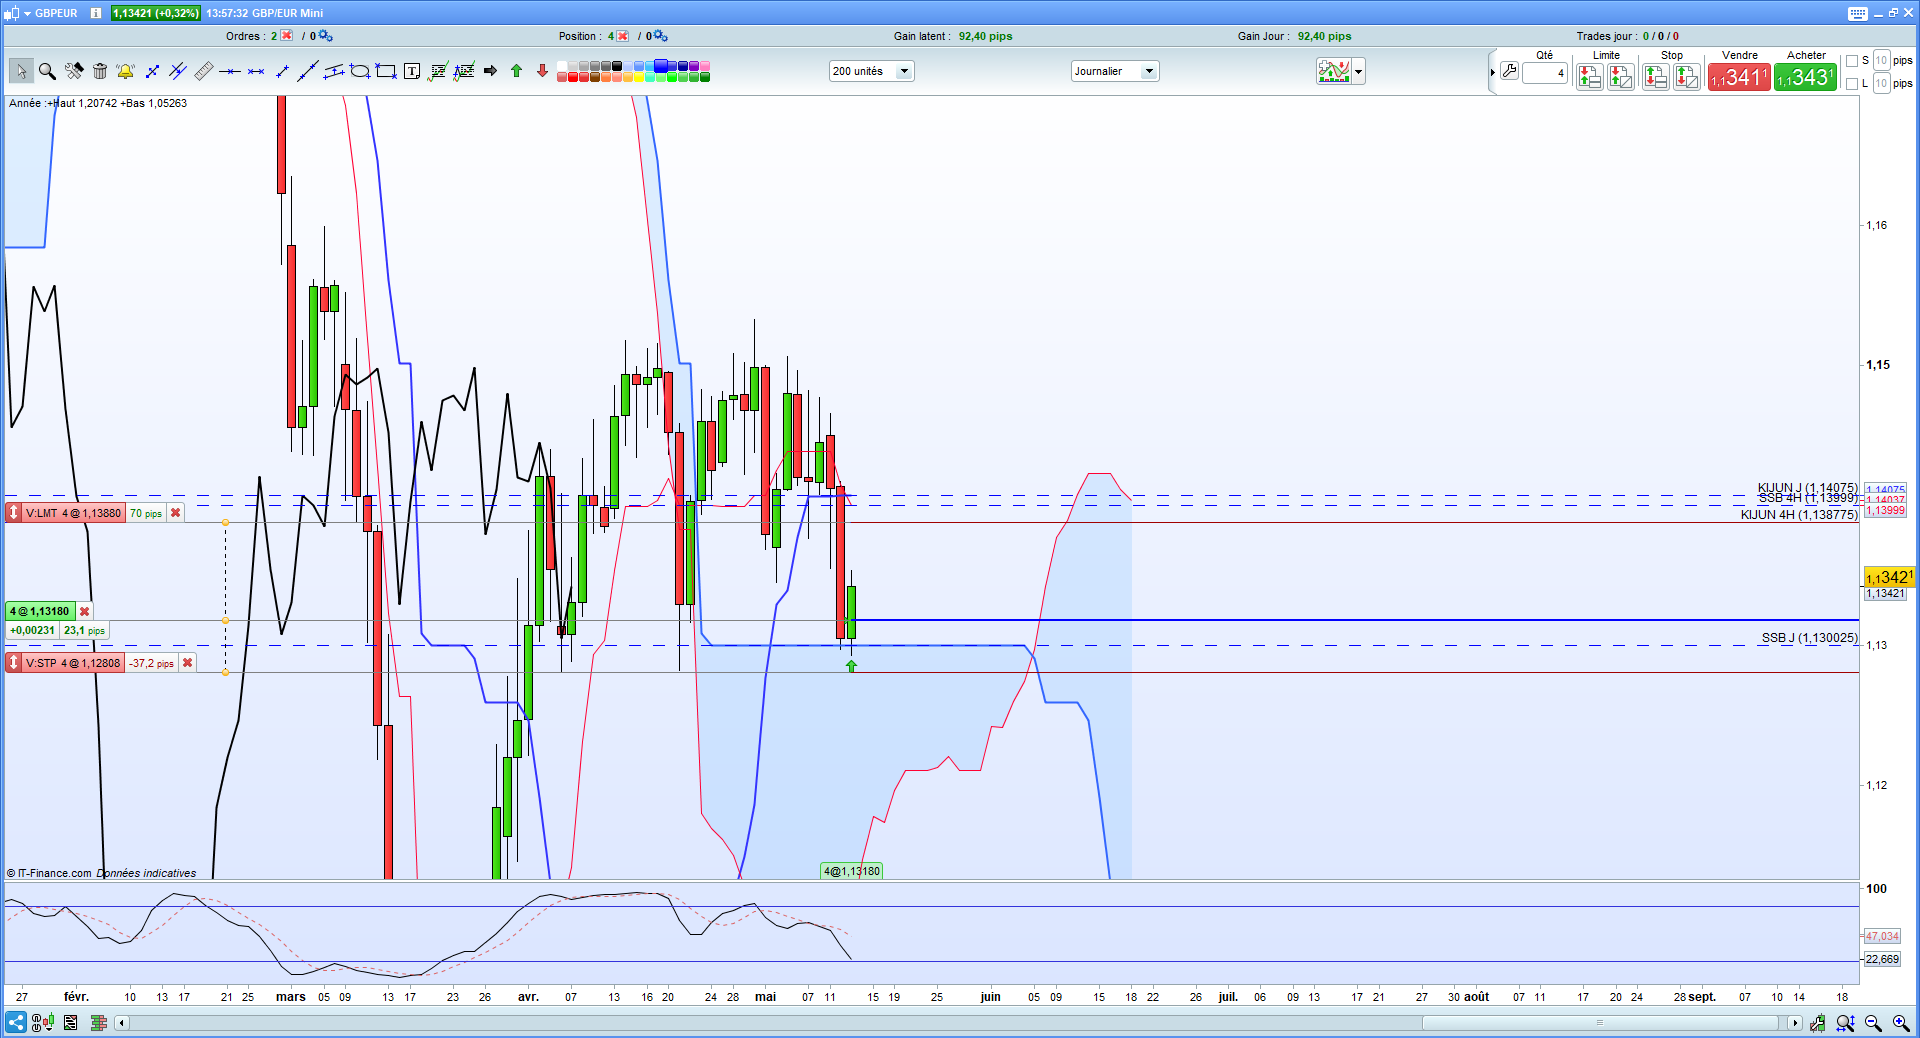Insert a black right arrow marker
Image resolution: width=1920 pixels, height=1038 pixels.
coord(490,71)
